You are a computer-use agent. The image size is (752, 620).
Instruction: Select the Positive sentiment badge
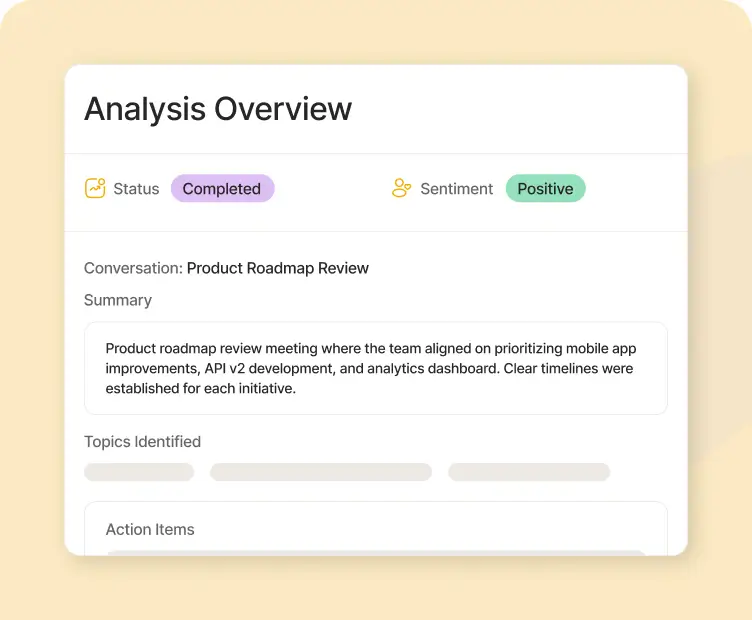coord(545,188)
